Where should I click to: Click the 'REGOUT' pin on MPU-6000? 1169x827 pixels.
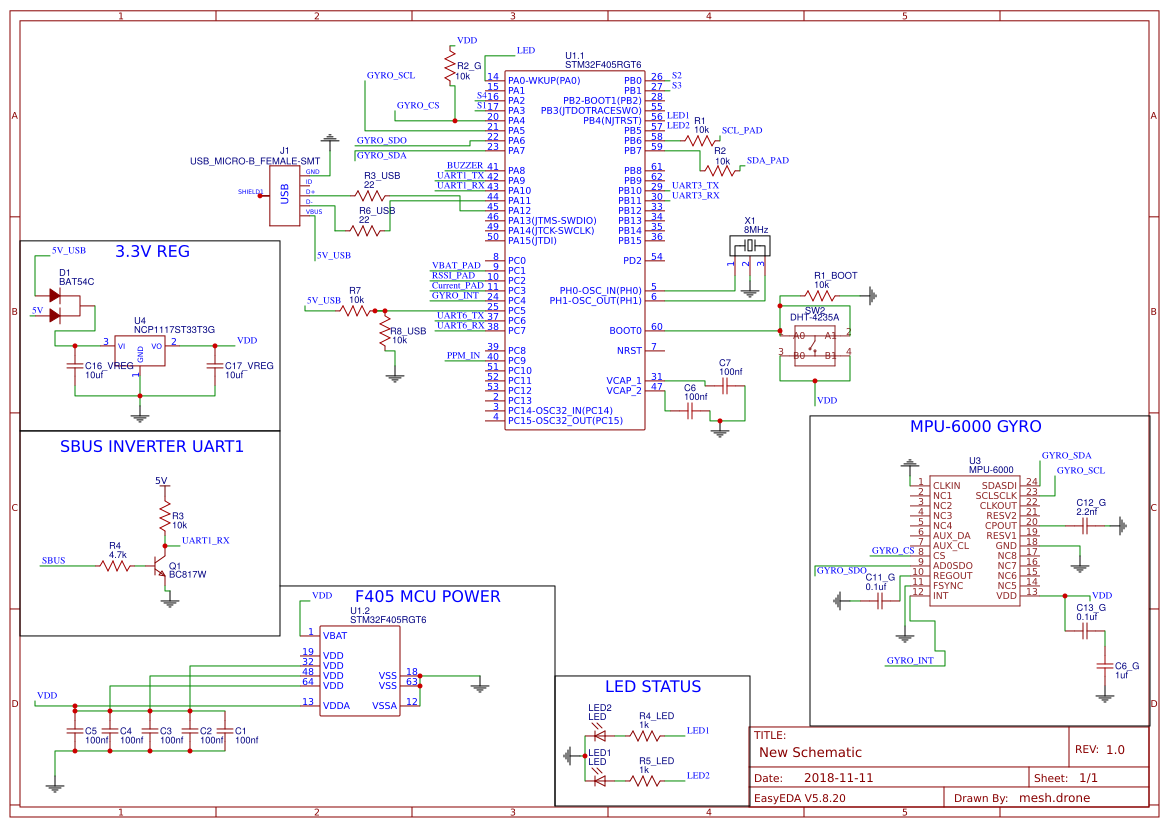[953, 576]
